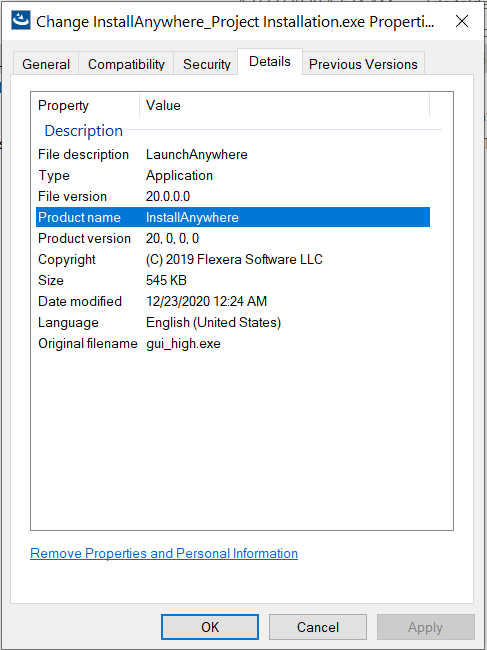
Task: Click the 12/23/2020 12:24 AM date value
Action: 206,301
